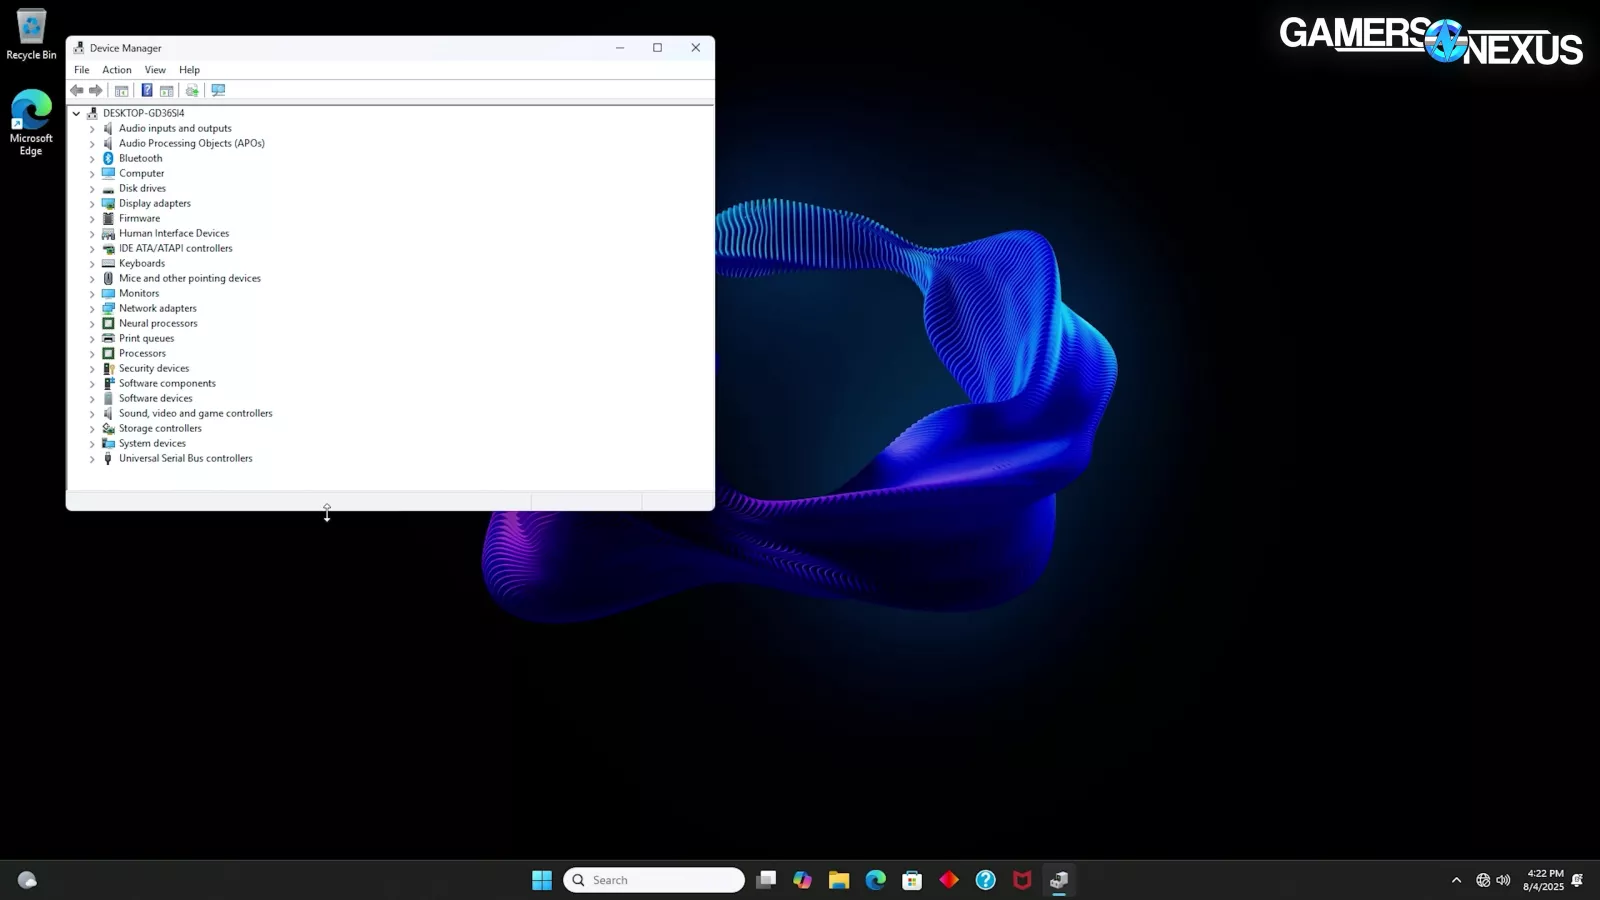Screen dimensions: 1600x900
Task: Open File Explorer from the taskbar
Action: pyautogui.click(x=839, y=880)
